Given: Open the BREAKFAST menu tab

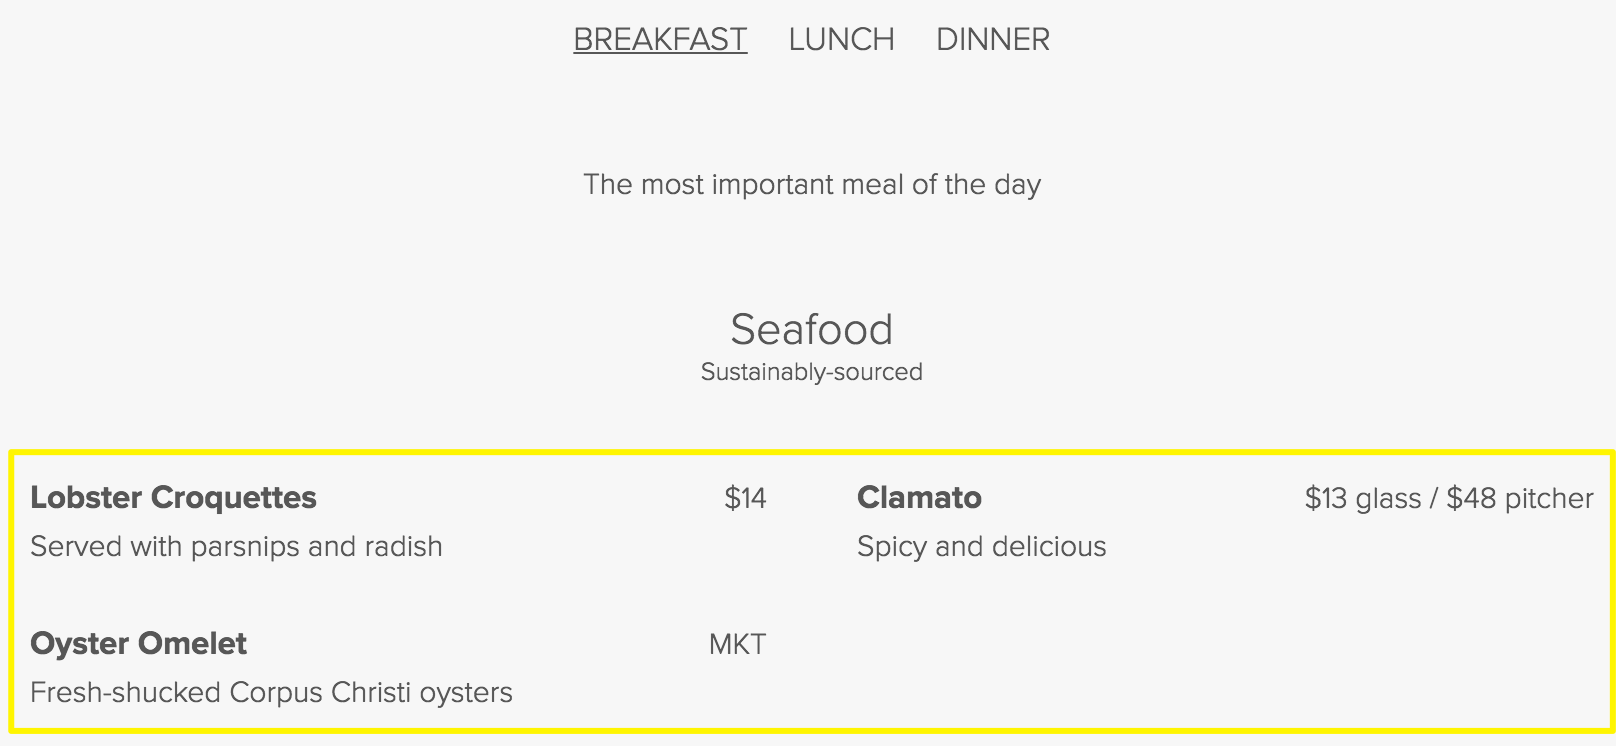Looking at the screenshot, I should 660,39.
